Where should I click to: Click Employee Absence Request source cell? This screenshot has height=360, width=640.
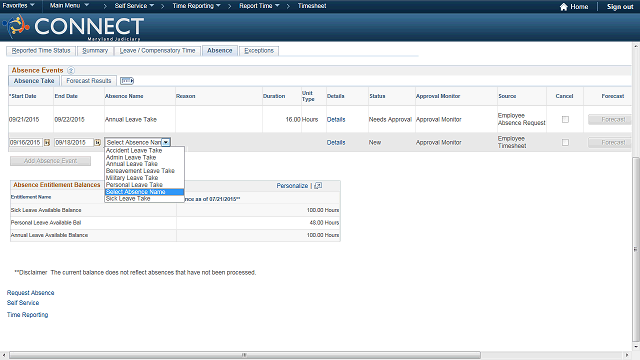pyautogui.click(x=521, y=119)
